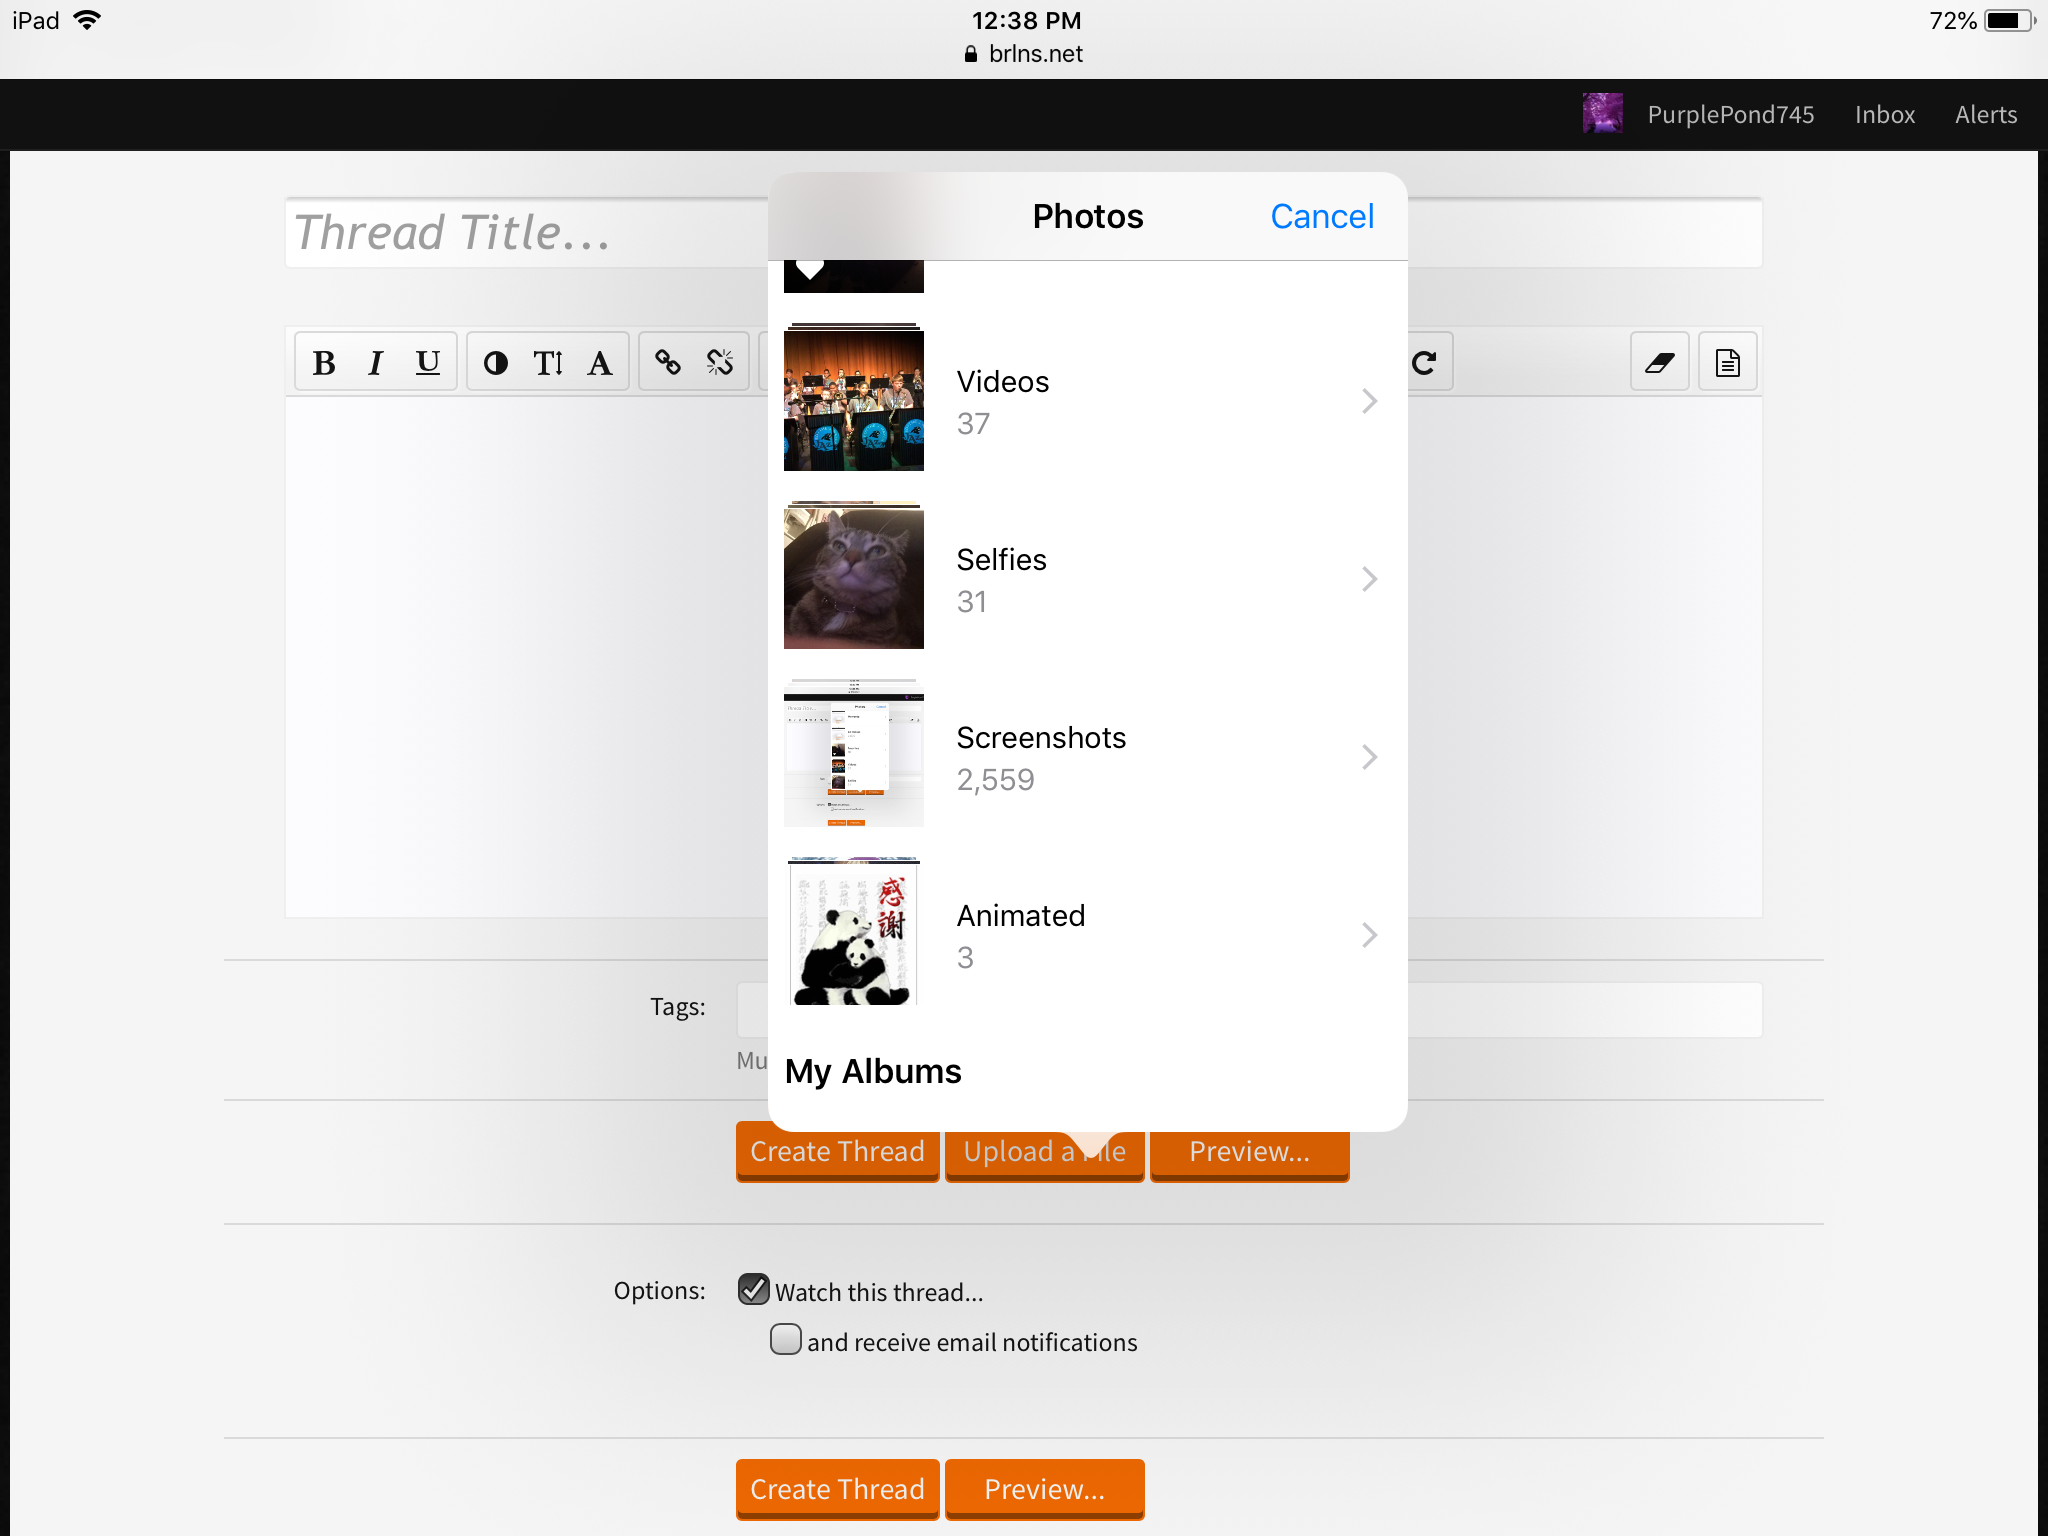The height and width of the screenshot is (1536, 2048).
Task: Enable receive email notifications checkbox
Action: (x=786, y=1339)
